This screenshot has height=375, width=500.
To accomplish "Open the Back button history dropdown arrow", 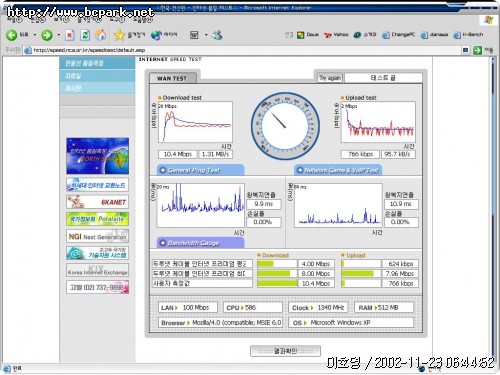I will point(35,35).
